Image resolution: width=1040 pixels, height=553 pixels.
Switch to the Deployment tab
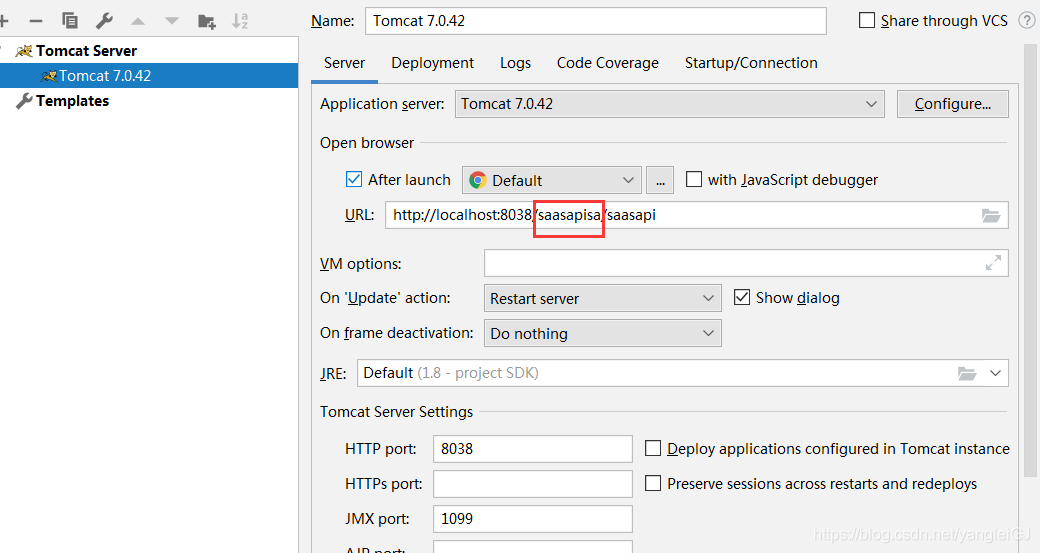click(432, 63)
